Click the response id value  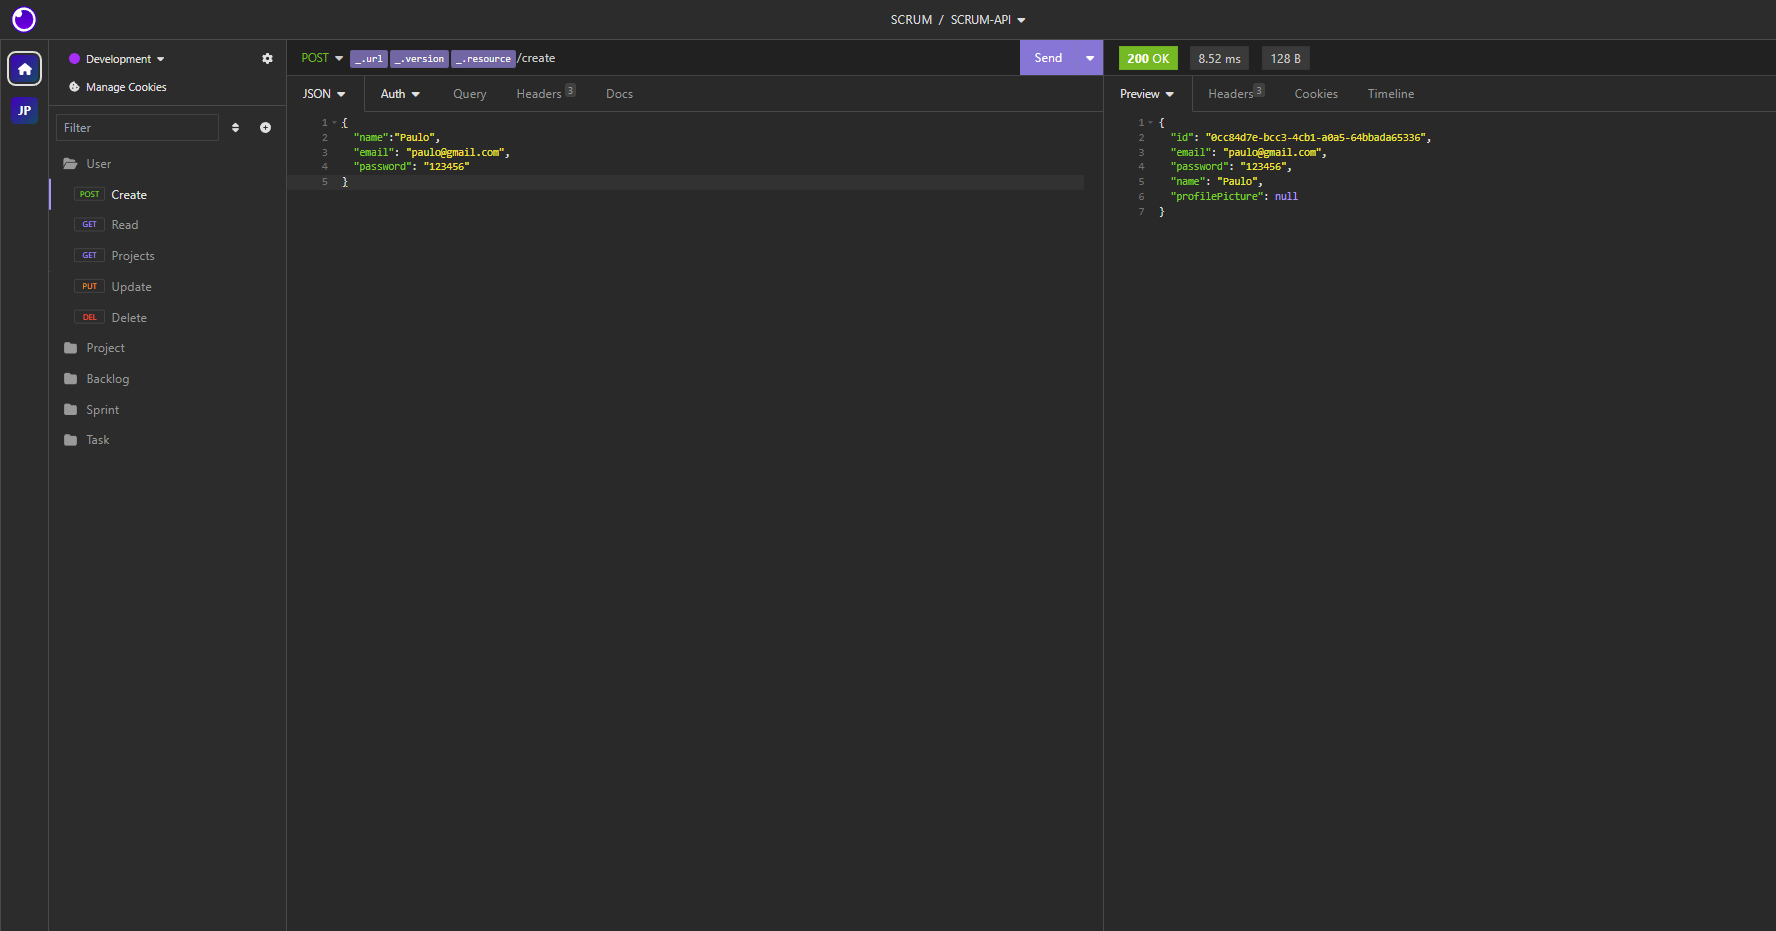click(x=1315, y=138)
